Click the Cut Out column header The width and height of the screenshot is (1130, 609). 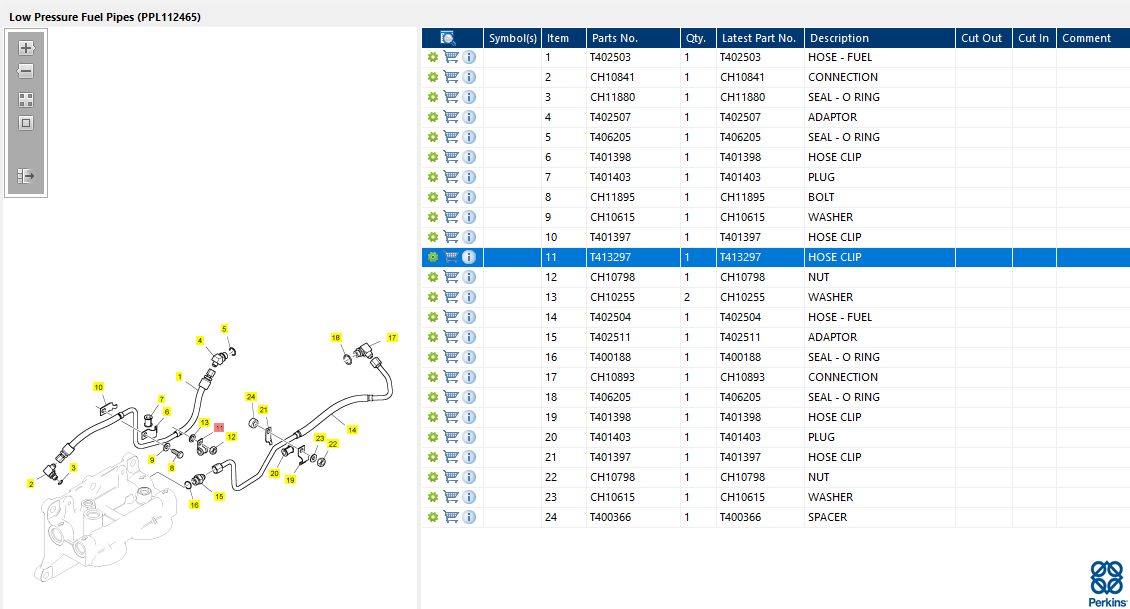[x=984, y=38]
